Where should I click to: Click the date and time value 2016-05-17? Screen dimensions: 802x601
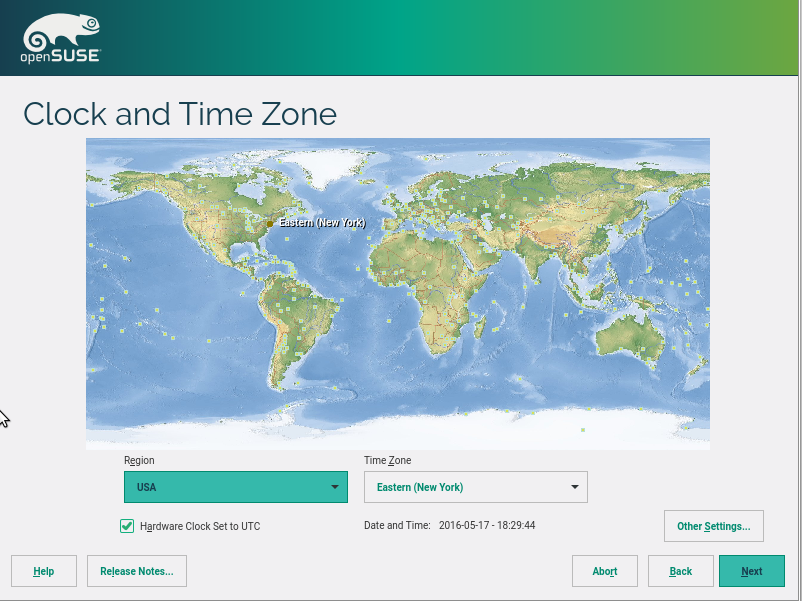point(487,525)
